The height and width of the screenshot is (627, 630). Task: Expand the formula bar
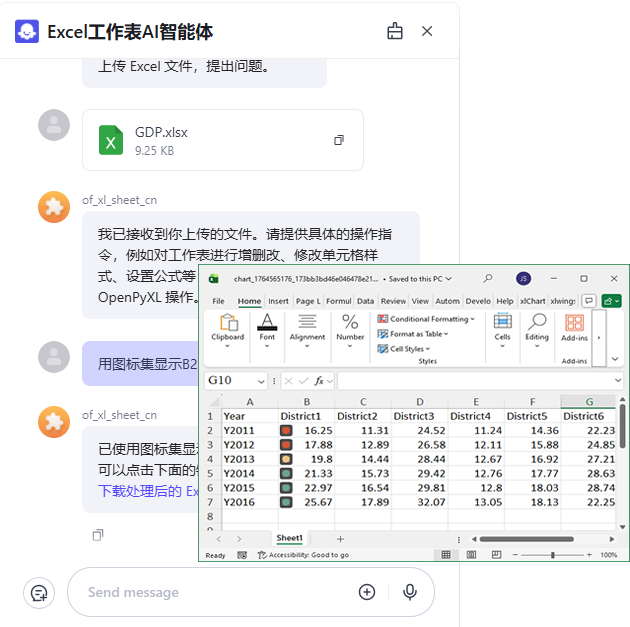[x=618, y=380]
